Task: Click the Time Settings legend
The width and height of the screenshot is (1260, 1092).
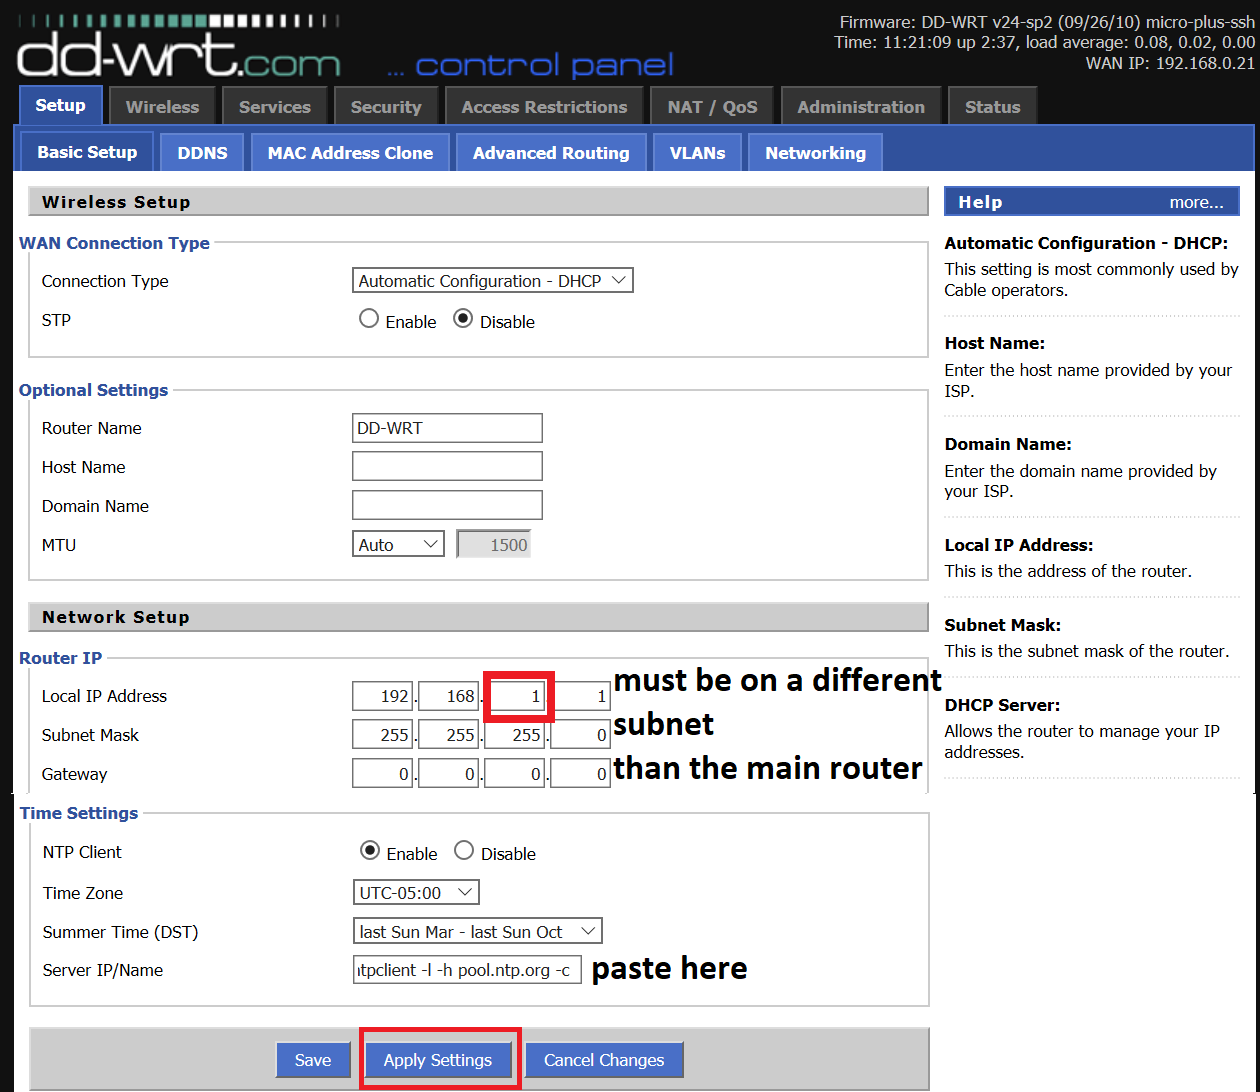Action: tap(79, 813)
